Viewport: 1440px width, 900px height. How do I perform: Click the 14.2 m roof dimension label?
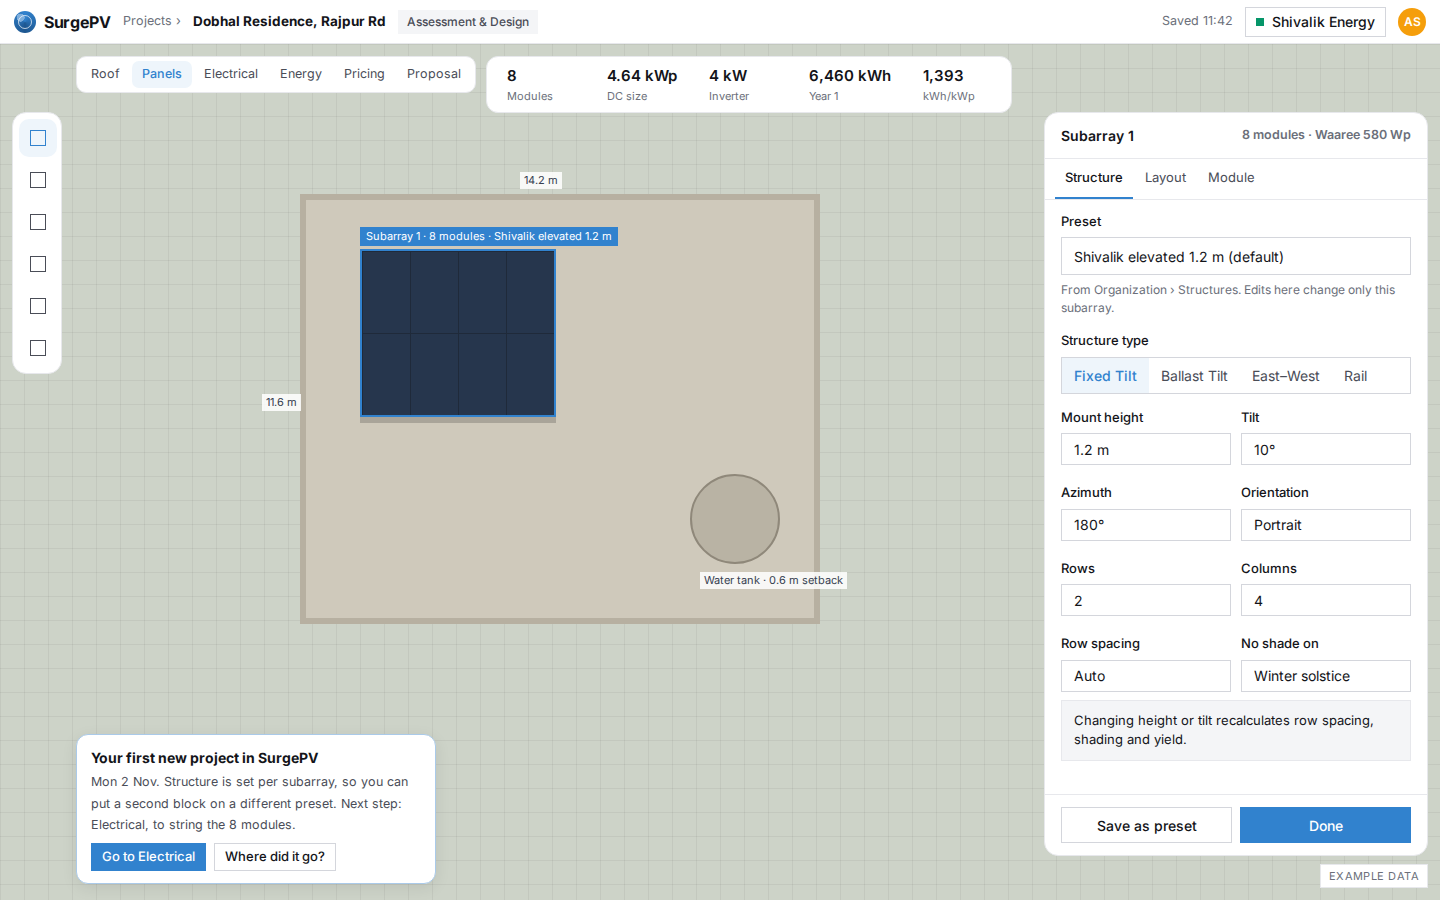(x=541, y=180)
